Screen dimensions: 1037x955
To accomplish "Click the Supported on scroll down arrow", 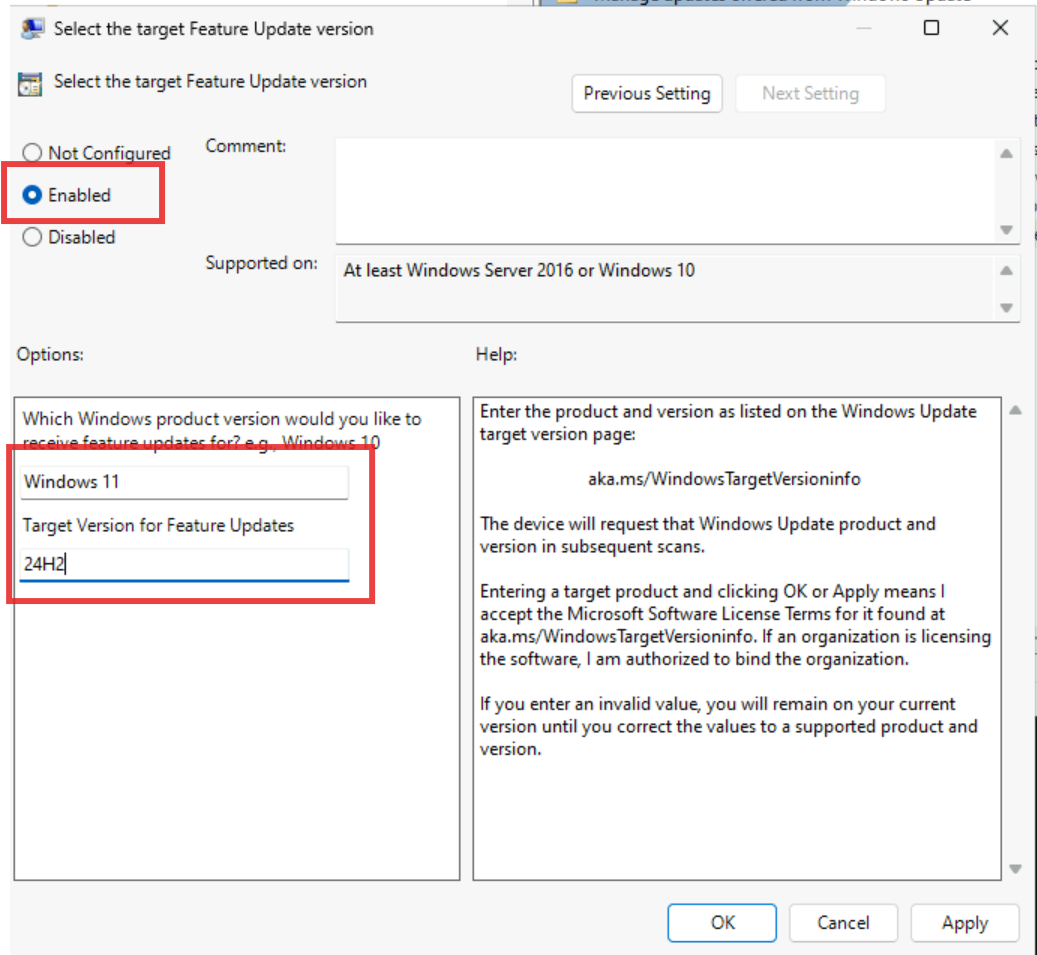I will (x=1008, y=307).
